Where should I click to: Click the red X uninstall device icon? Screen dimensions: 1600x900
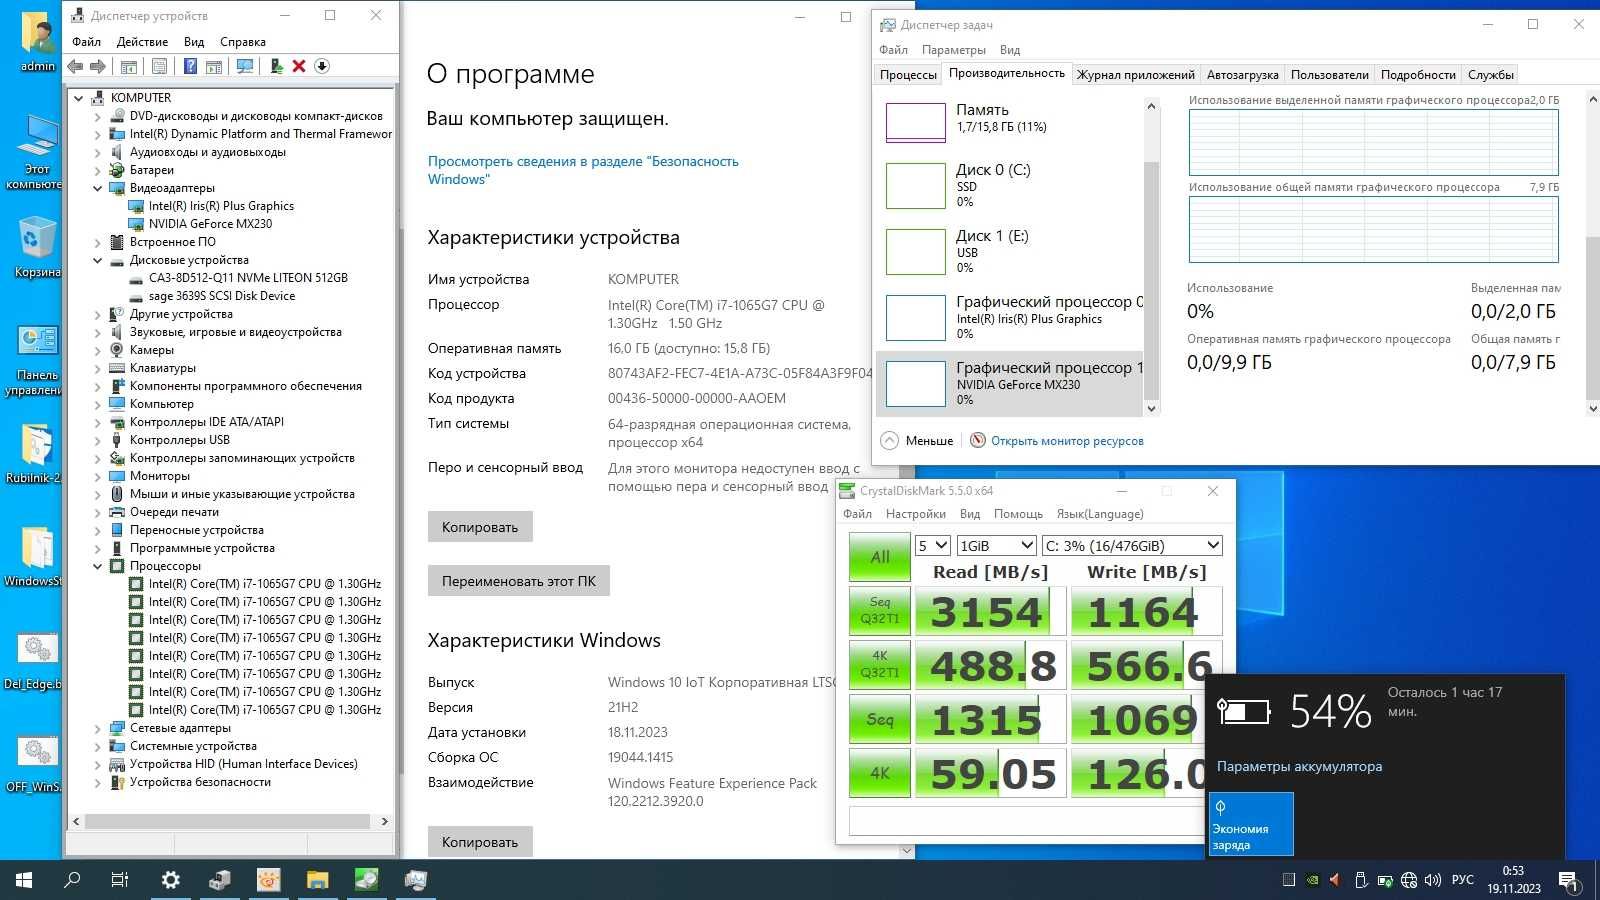click(299, 66)
